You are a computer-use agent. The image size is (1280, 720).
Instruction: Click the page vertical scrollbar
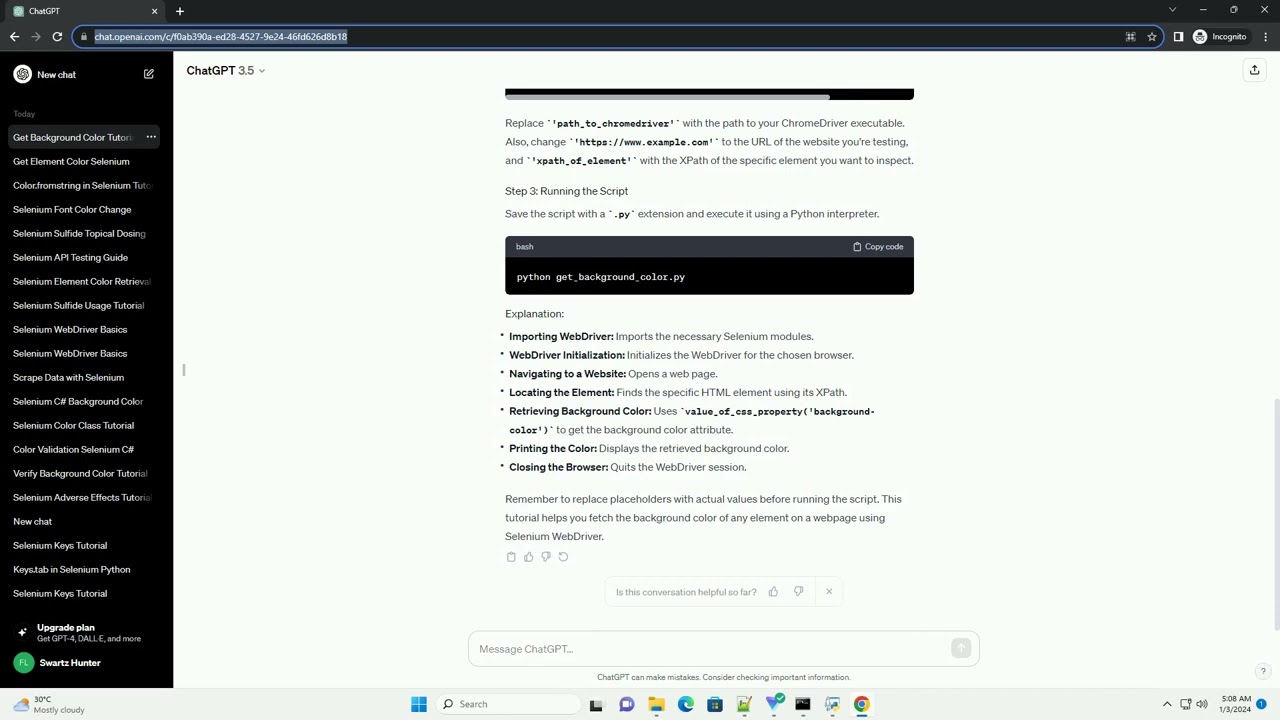(x=1275, y=514)
